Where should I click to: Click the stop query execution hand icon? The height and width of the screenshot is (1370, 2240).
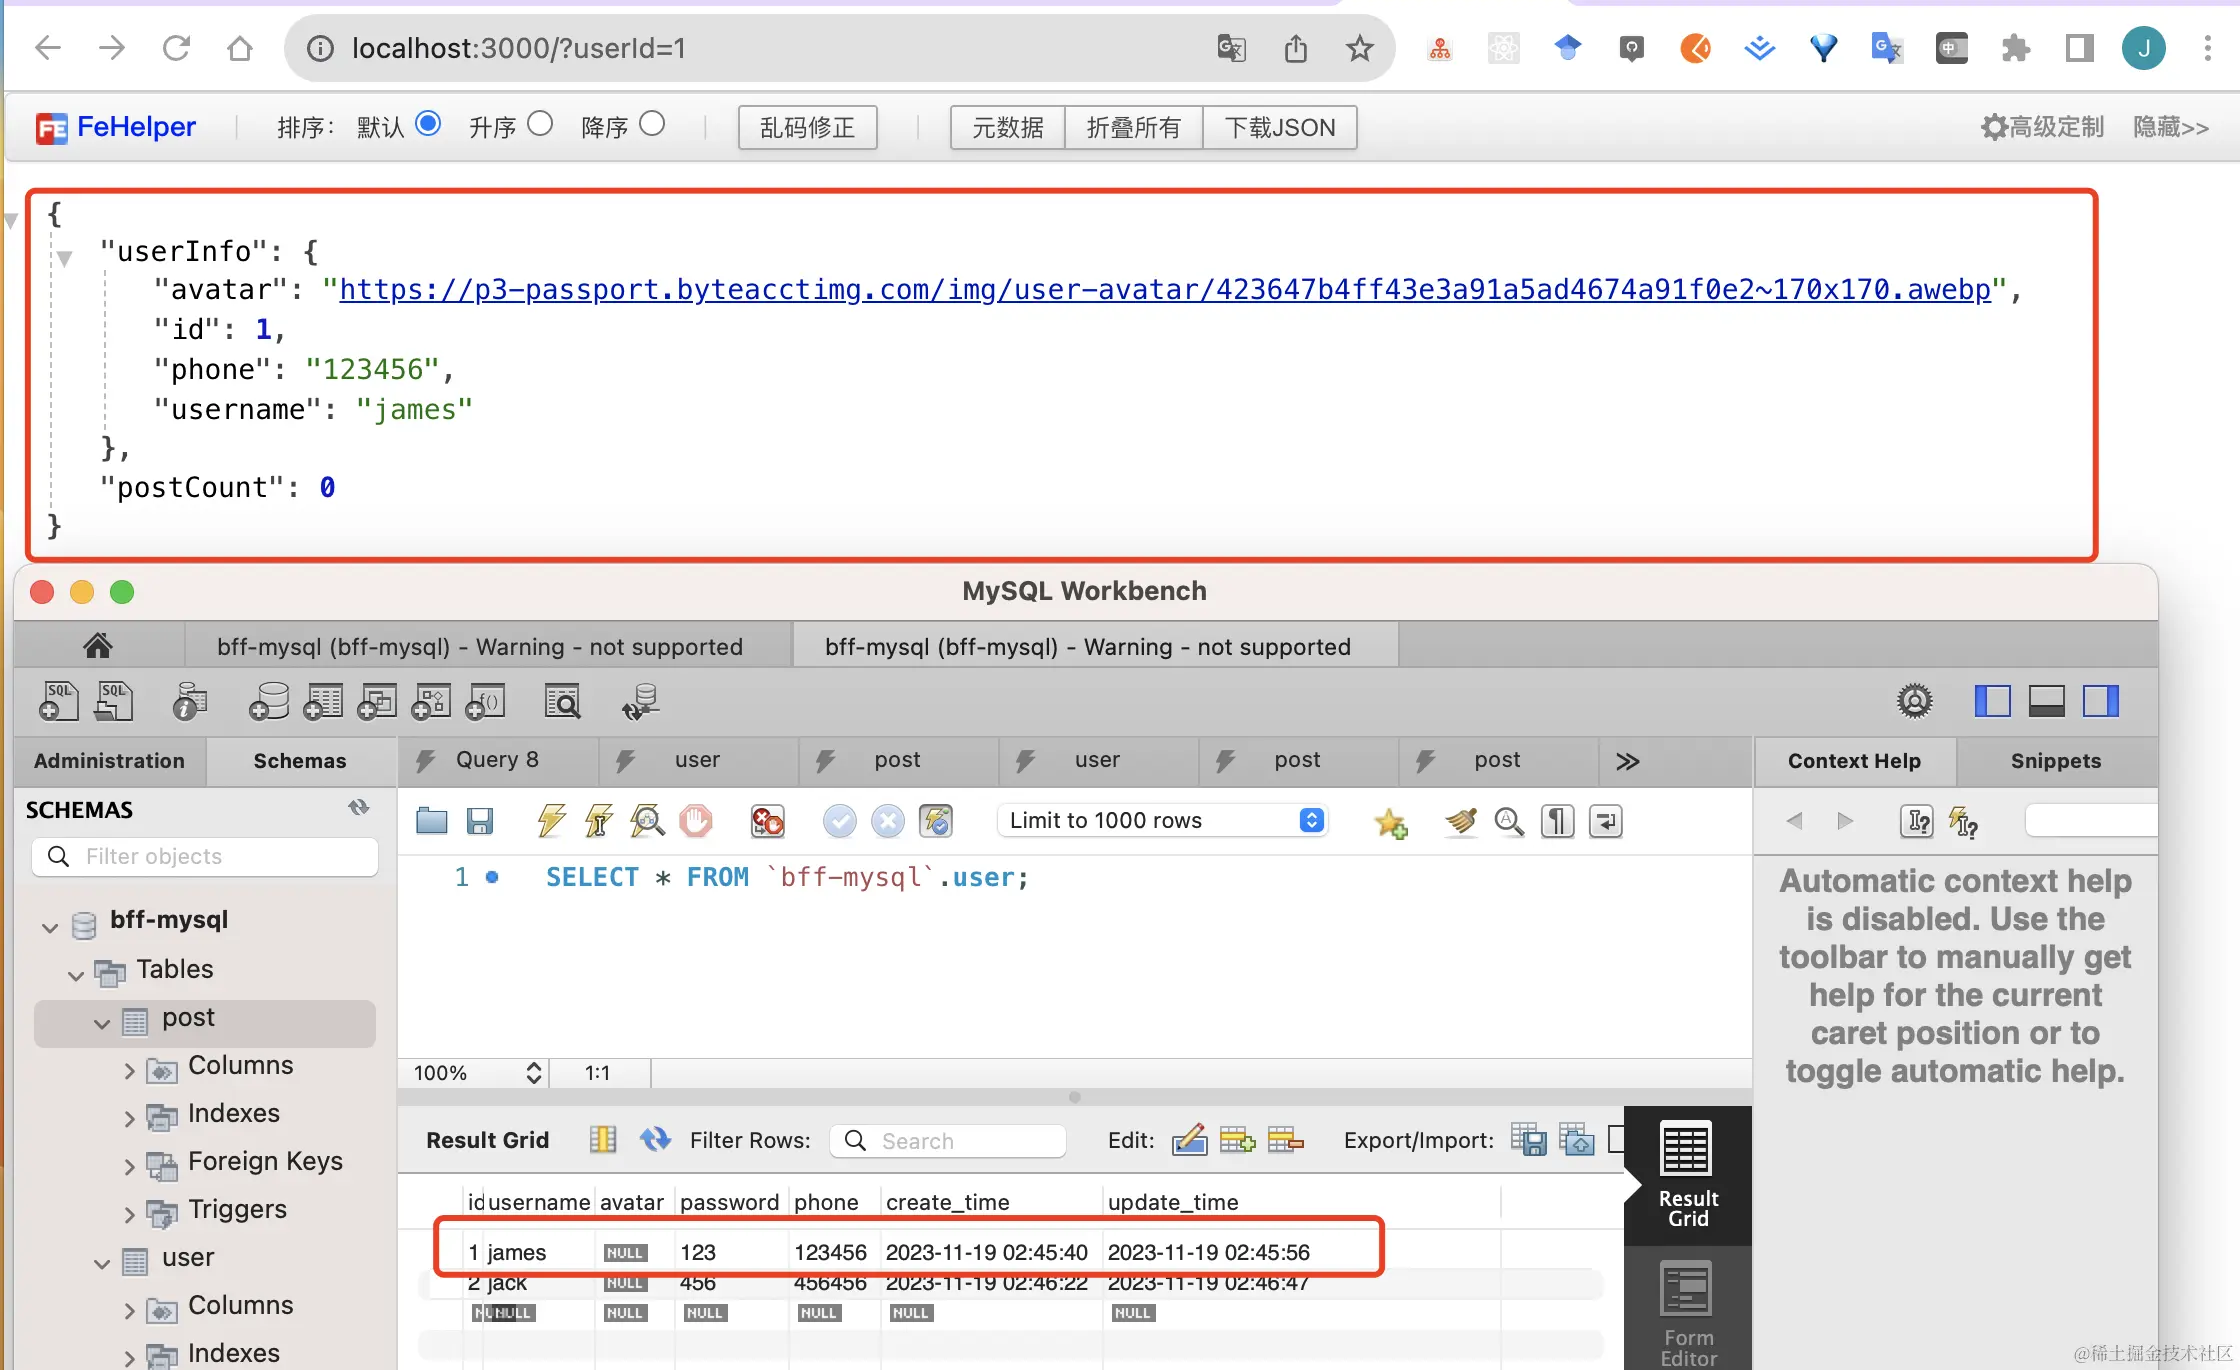(x=696, y=821)
